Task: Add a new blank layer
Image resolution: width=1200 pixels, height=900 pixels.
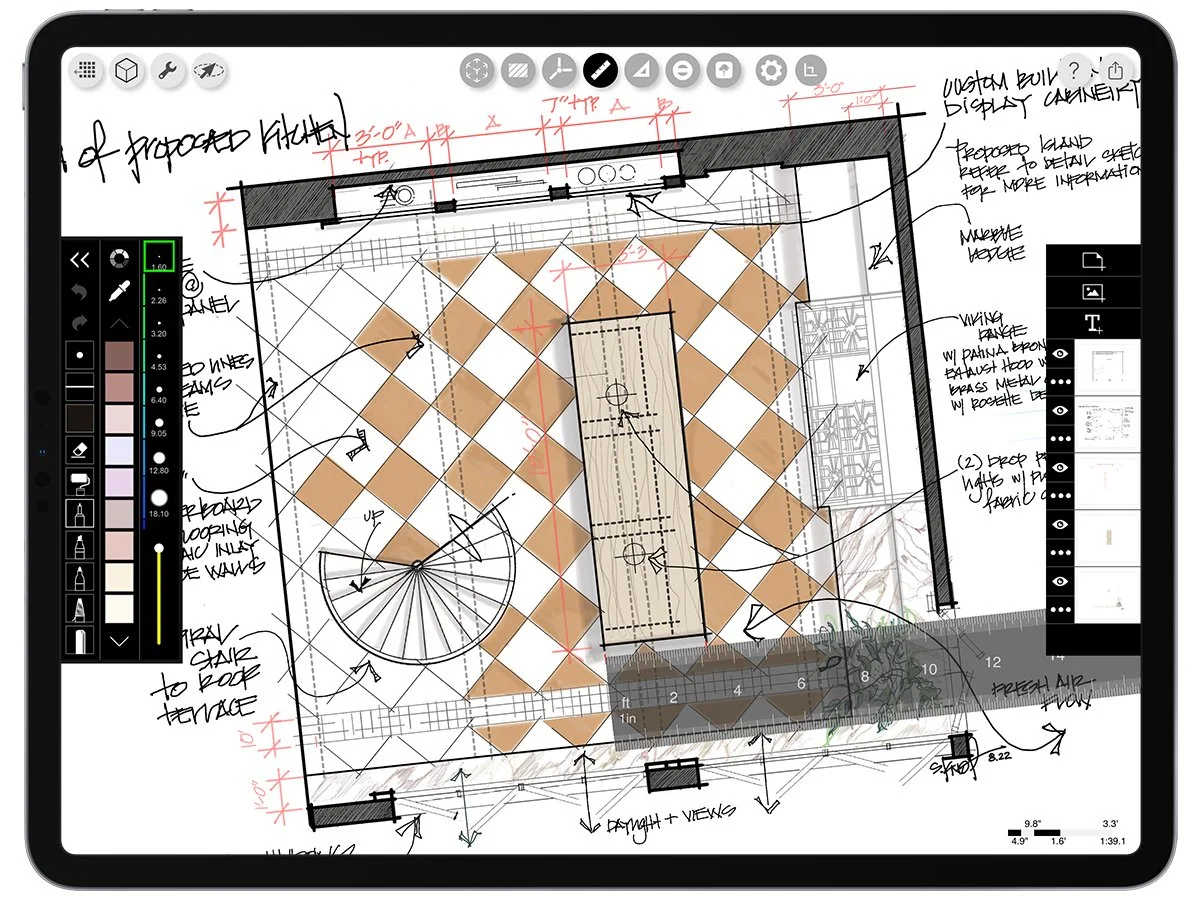Action: (1093, 260)
